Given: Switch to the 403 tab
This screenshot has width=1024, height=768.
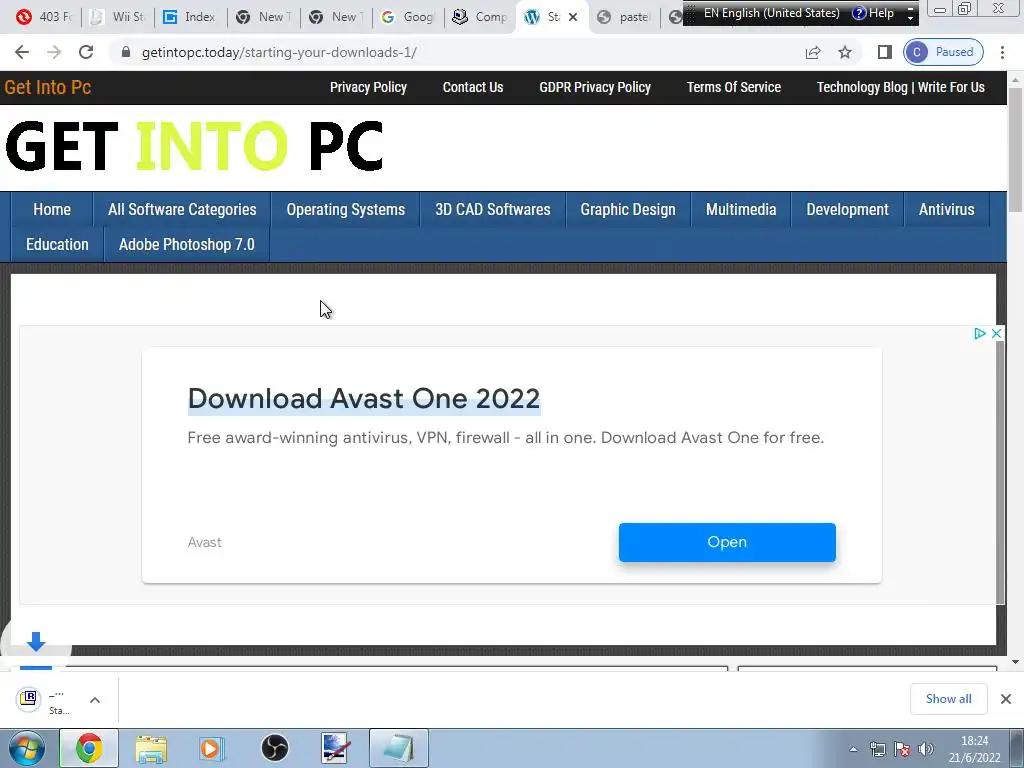Looking at the screenshot, I should click(x=43, y=17).
